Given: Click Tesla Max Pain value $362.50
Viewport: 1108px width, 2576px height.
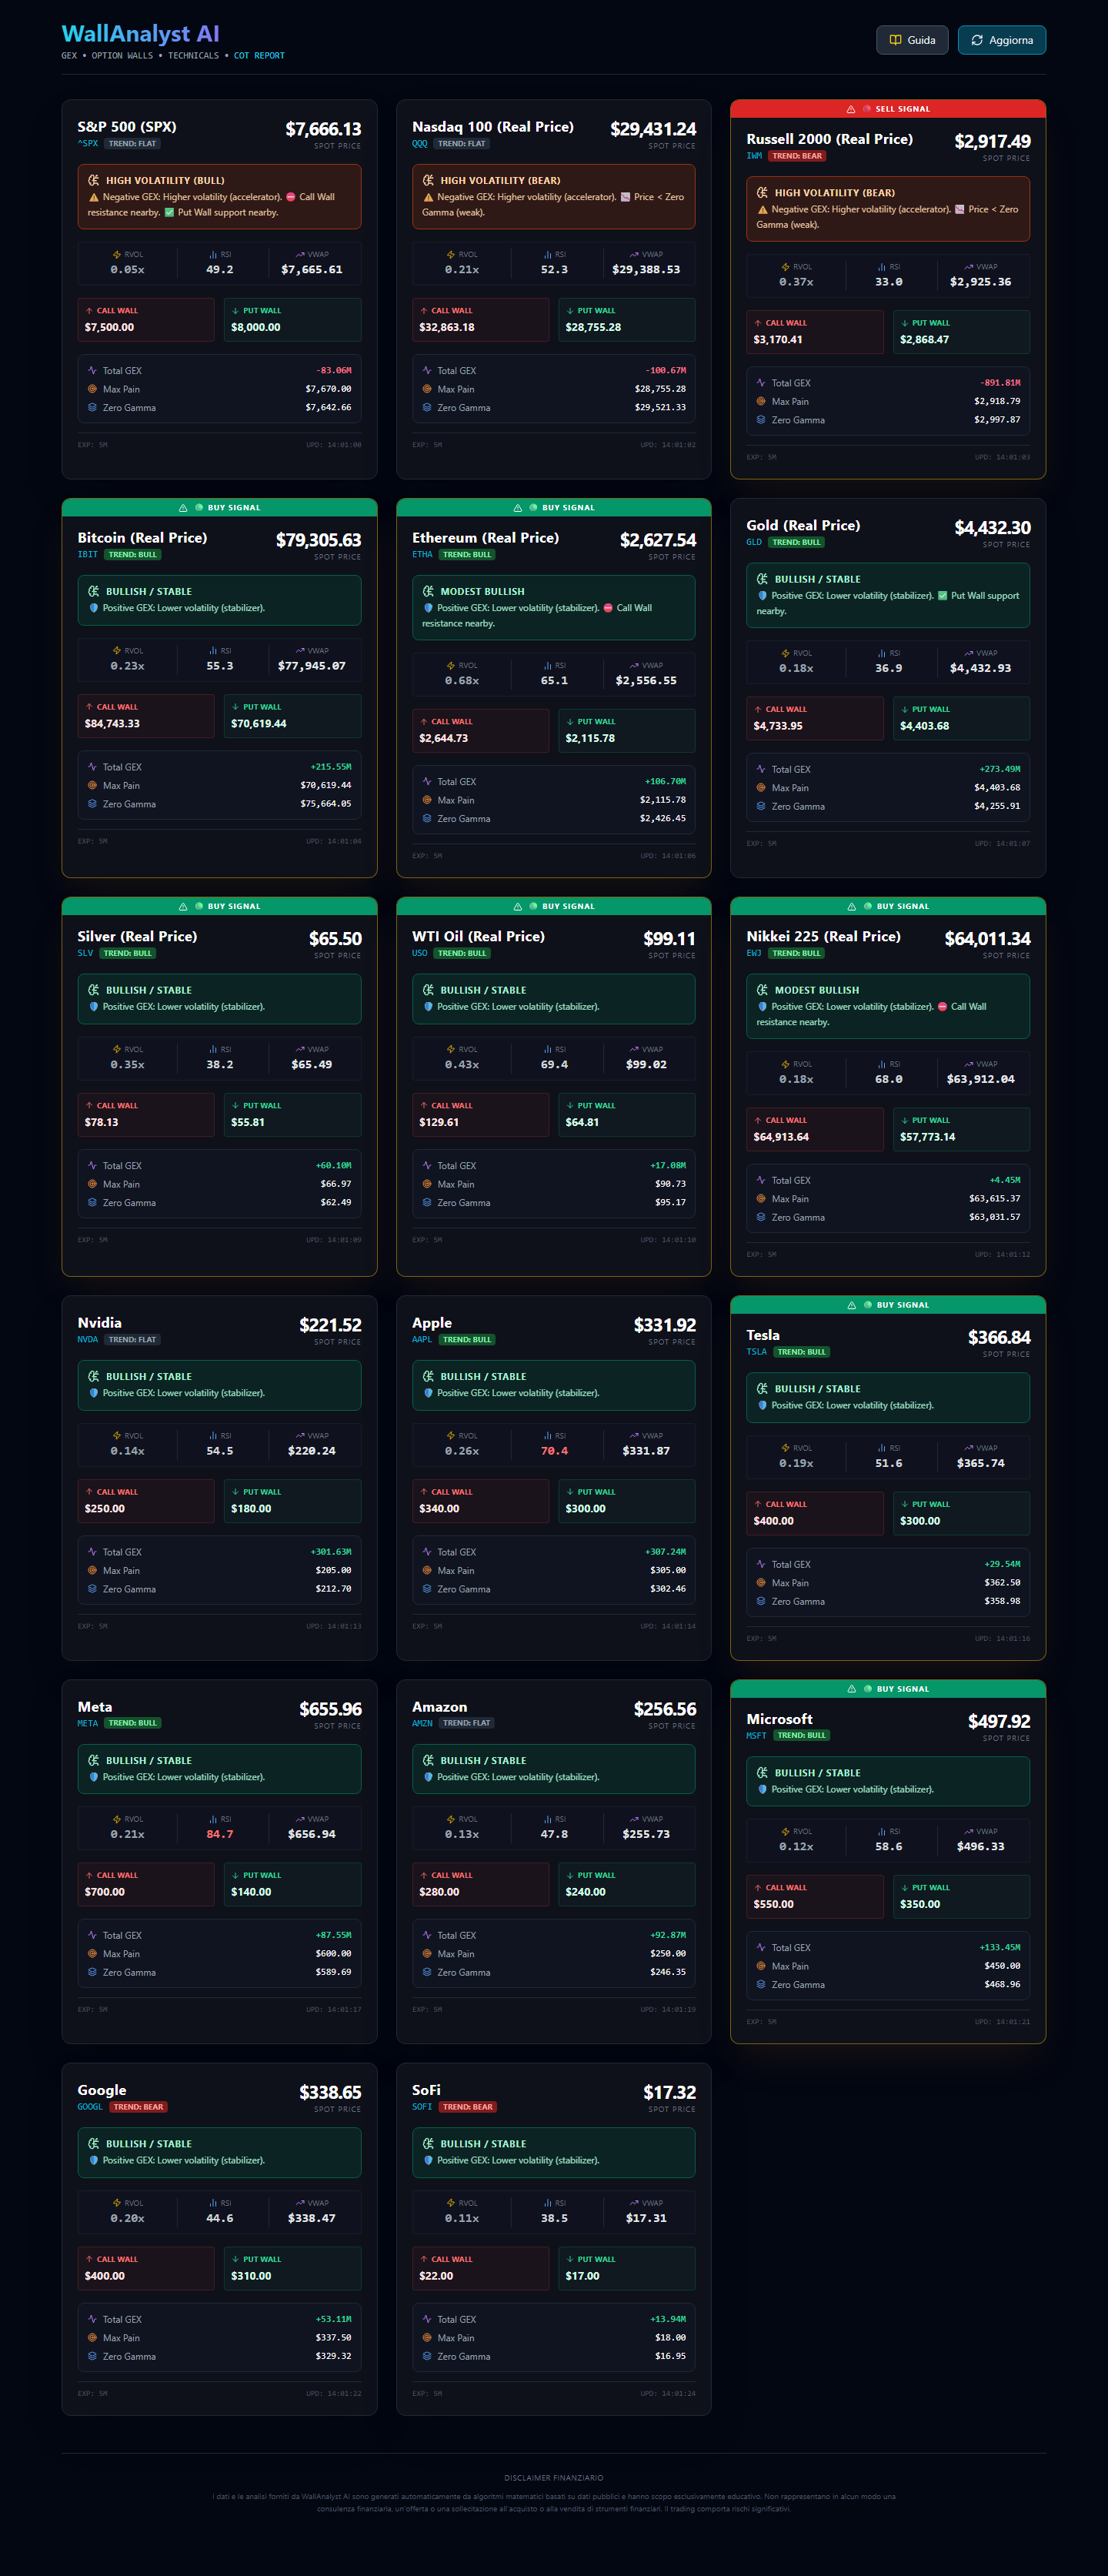Looking at the screenshot, I should click(x=1002, y=1583).
